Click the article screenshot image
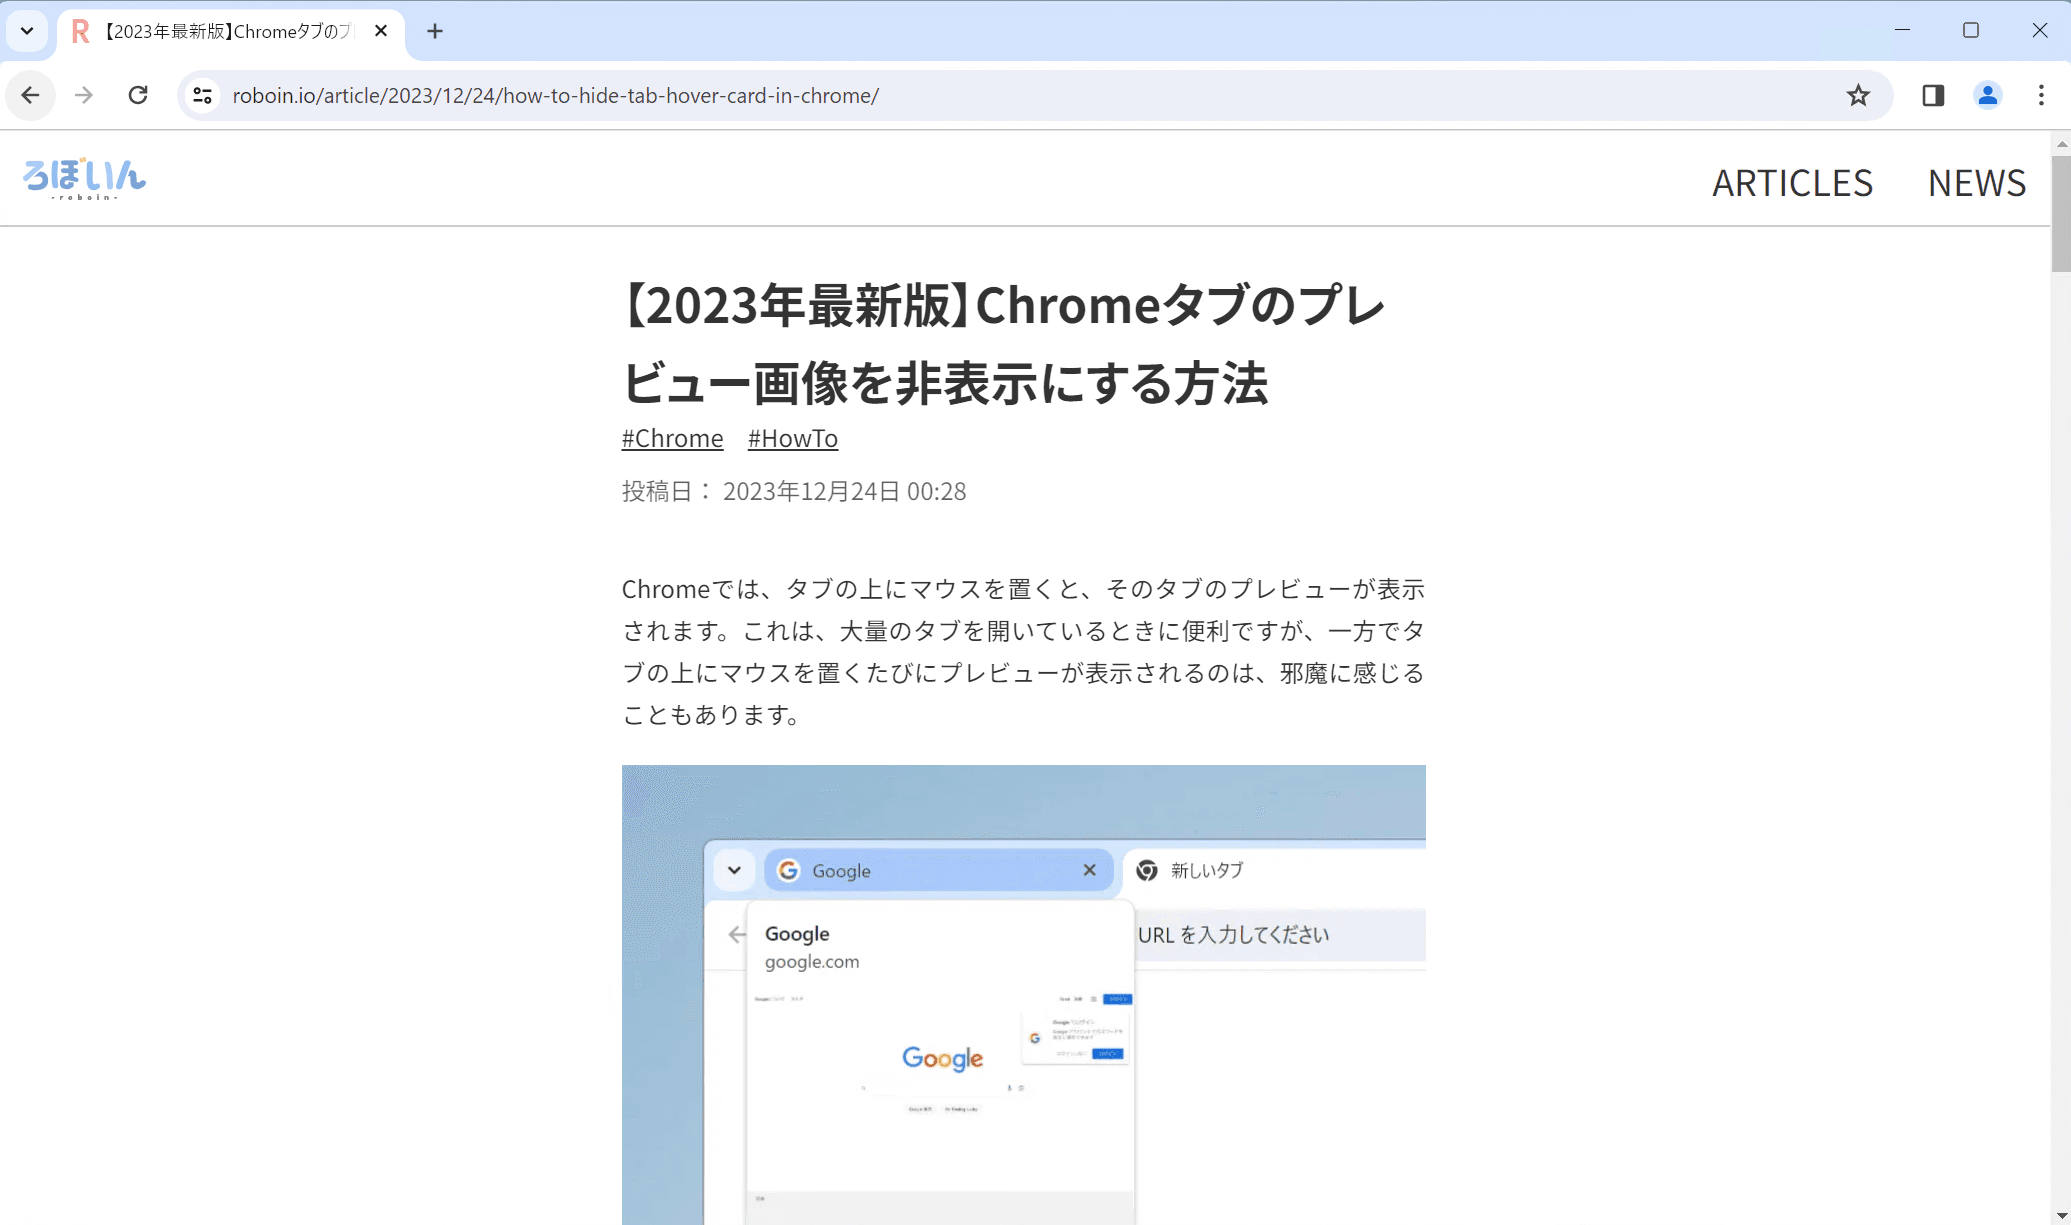Screen dimensions: 2071x1225 (x=1023, y=995)
